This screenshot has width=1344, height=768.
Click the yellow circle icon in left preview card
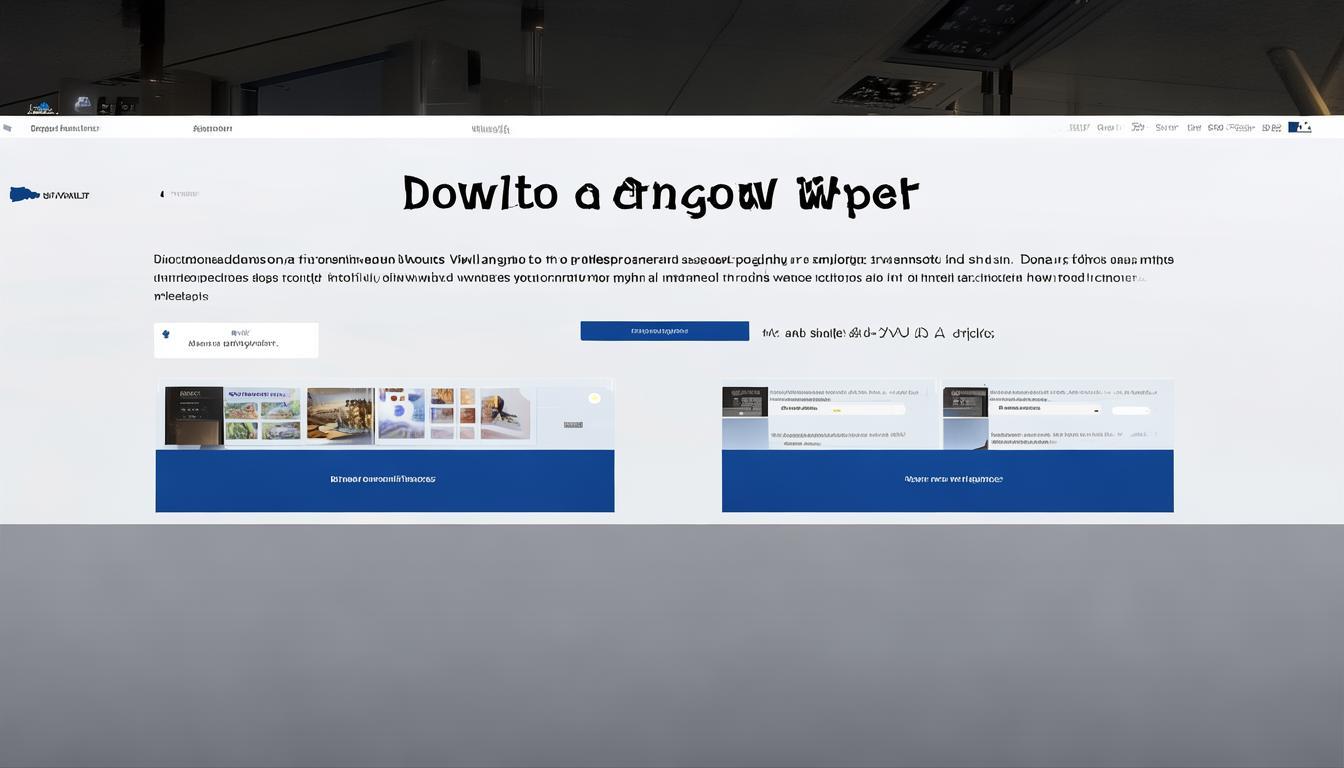pos(594,398)
